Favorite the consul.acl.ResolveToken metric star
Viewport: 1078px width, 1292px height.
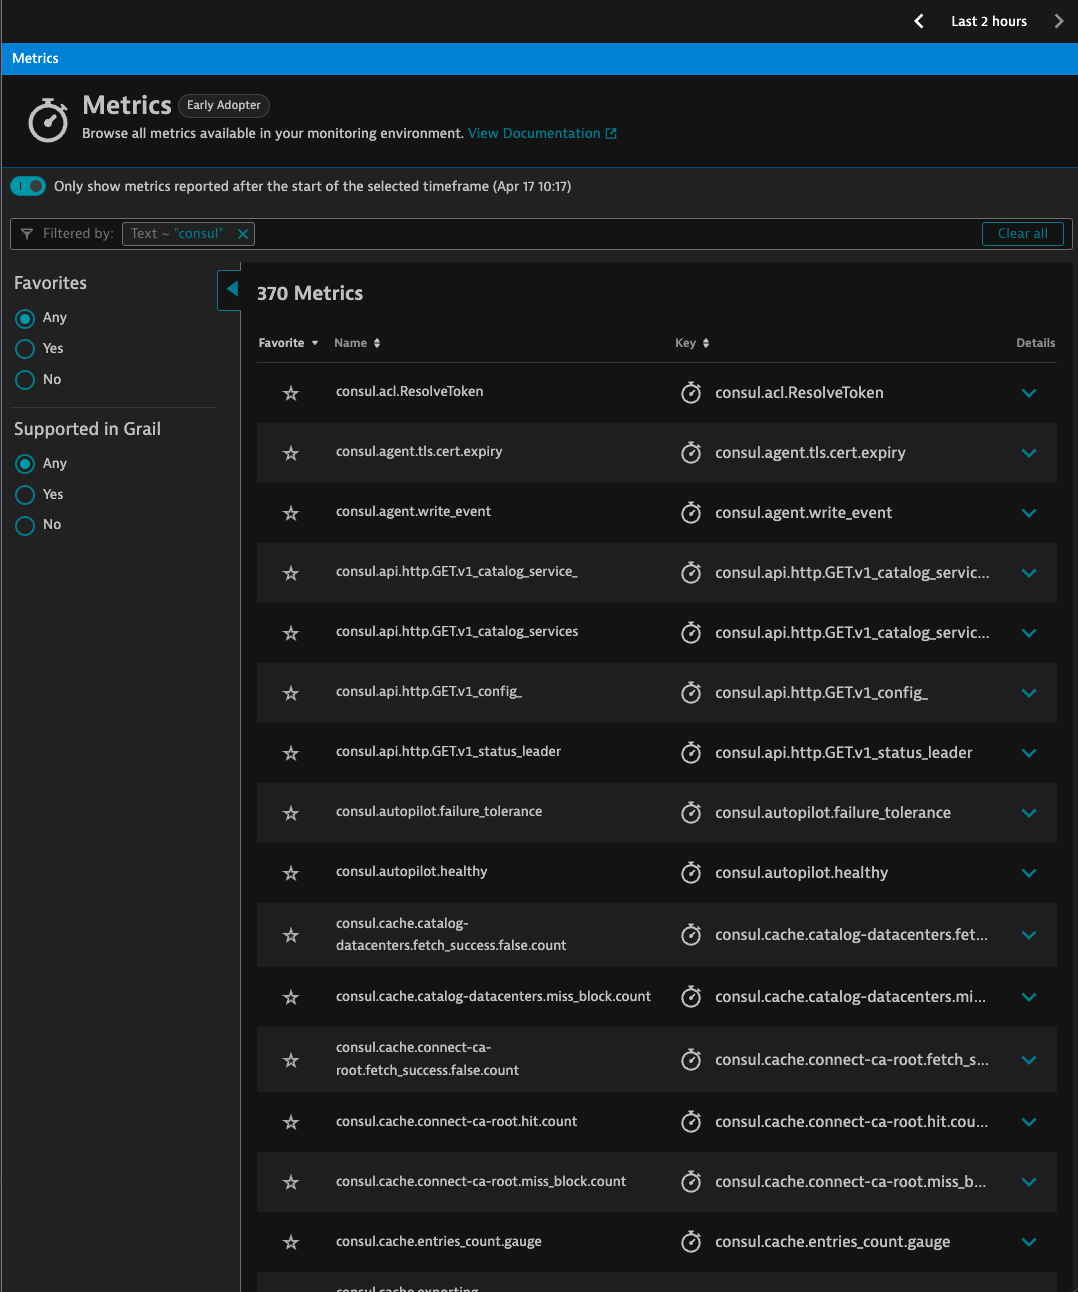coord(291,393)
